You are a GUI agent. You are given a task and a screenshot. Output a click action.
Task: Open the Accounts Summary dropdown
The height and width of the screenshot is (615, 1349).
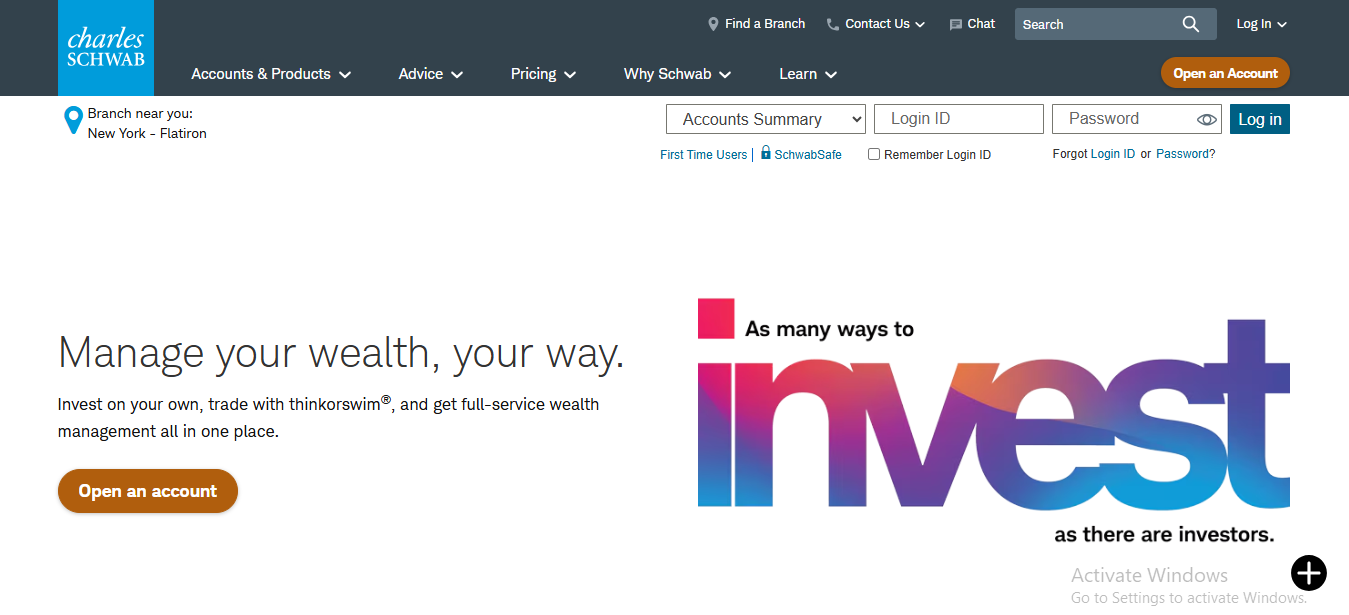point(766,119)
